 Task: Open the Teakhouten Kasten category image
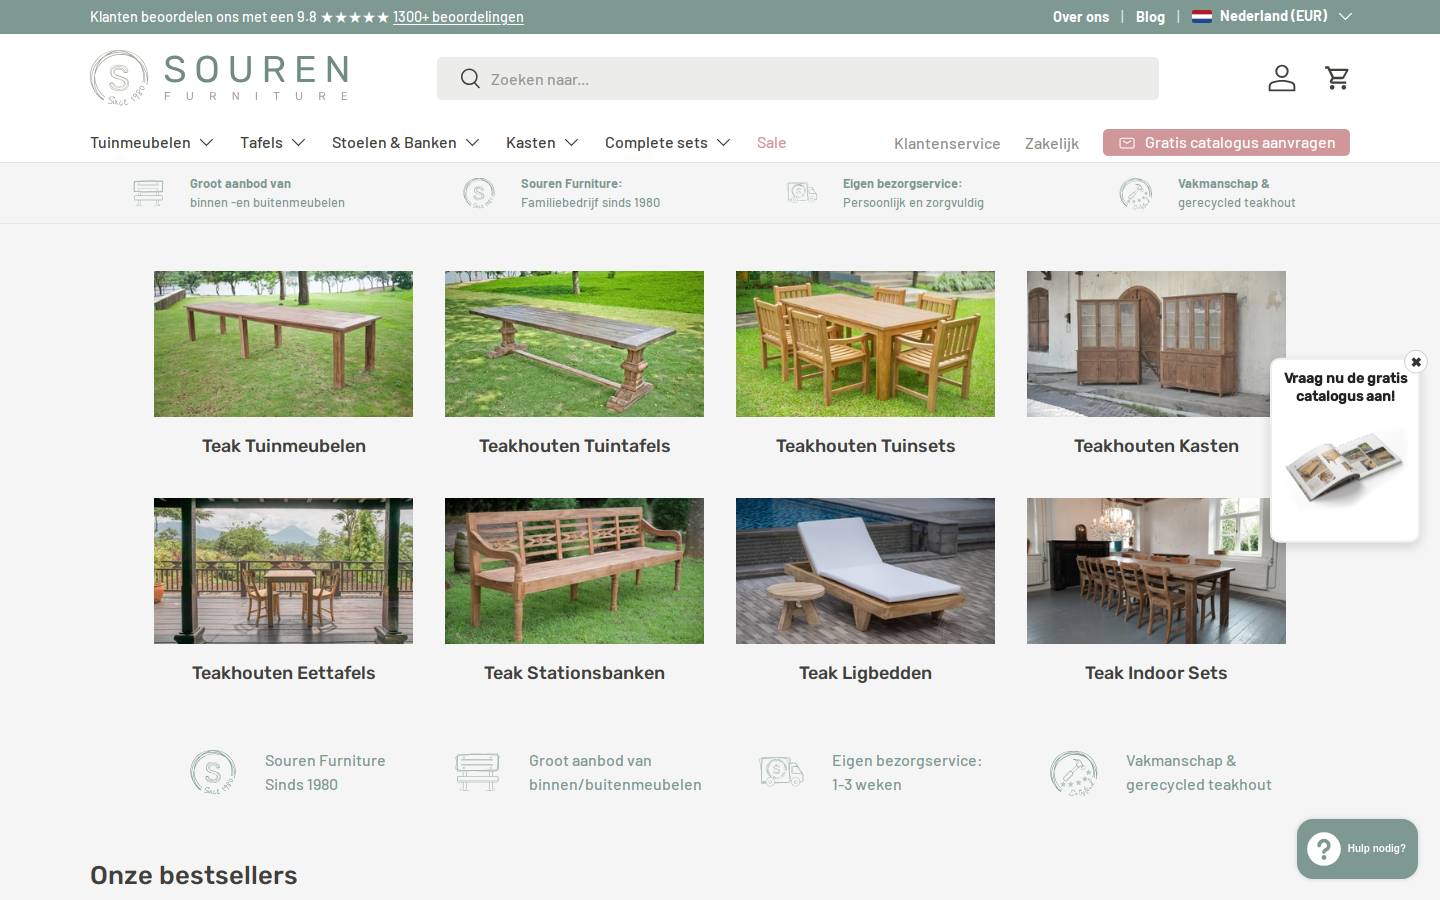[x=1156, y=344]
